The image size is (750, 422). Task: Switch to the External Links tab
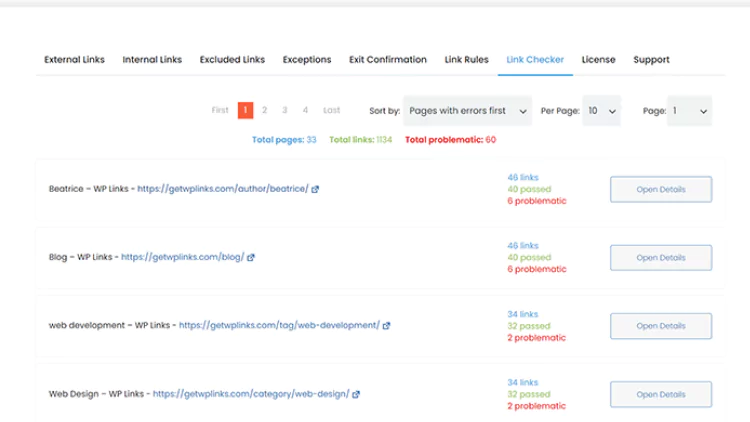point(74,60)
